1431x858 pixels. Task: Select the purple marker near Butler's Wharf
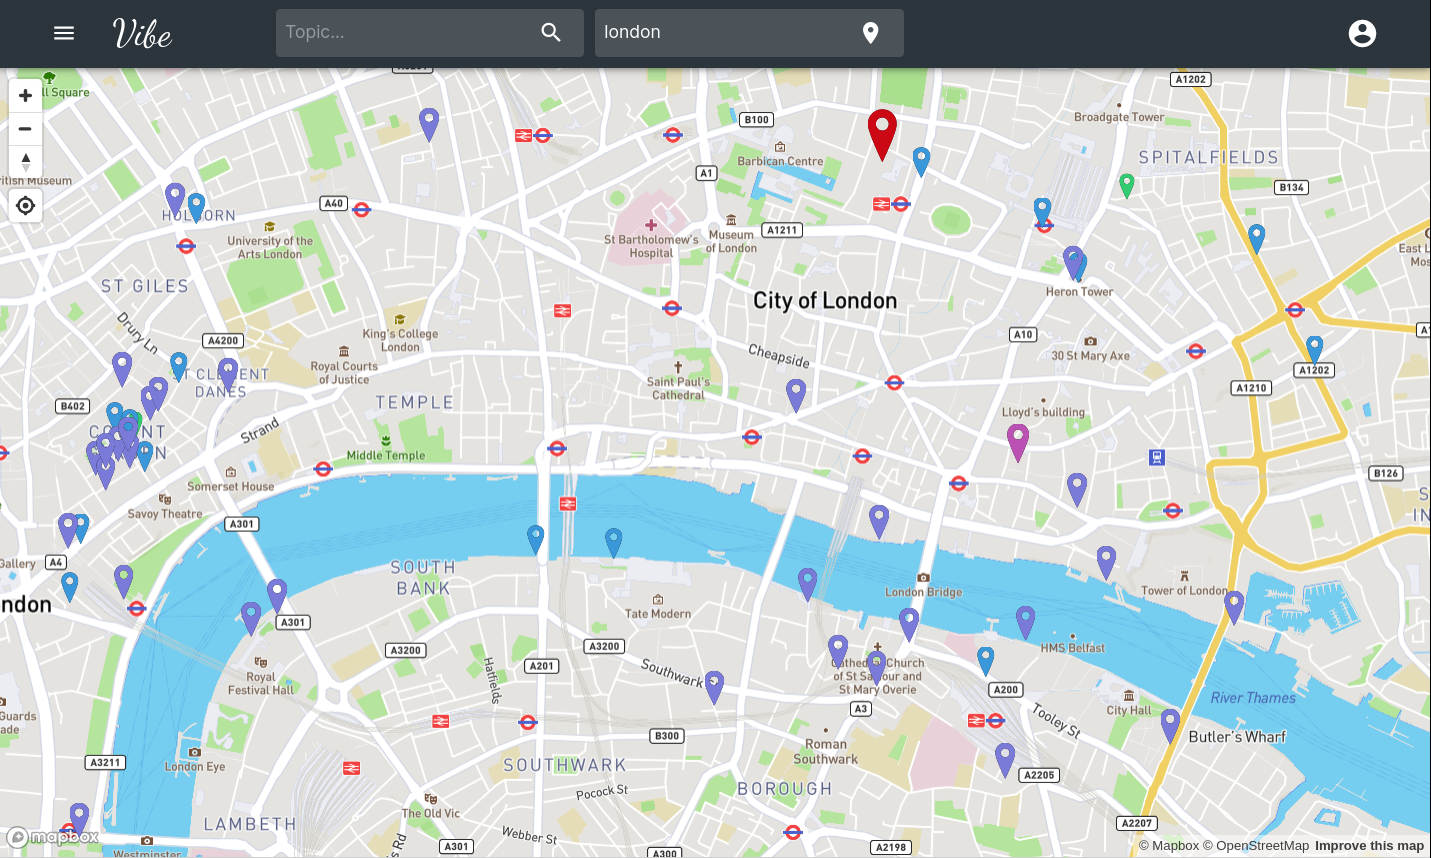1170,726
